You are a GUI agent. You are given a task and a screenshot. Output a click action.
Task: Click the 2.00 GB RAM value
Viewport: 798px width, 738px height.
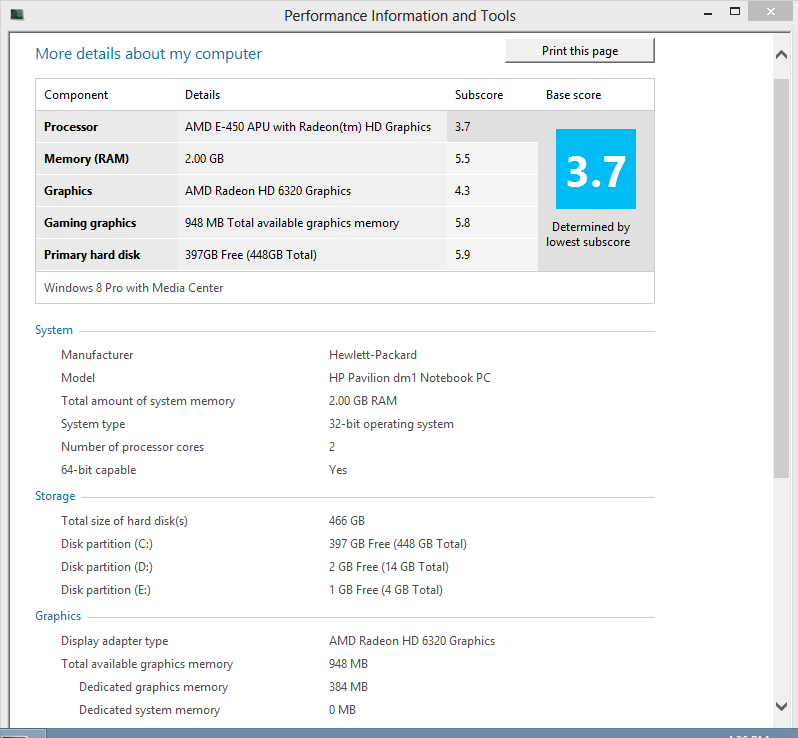pos(363,401)
